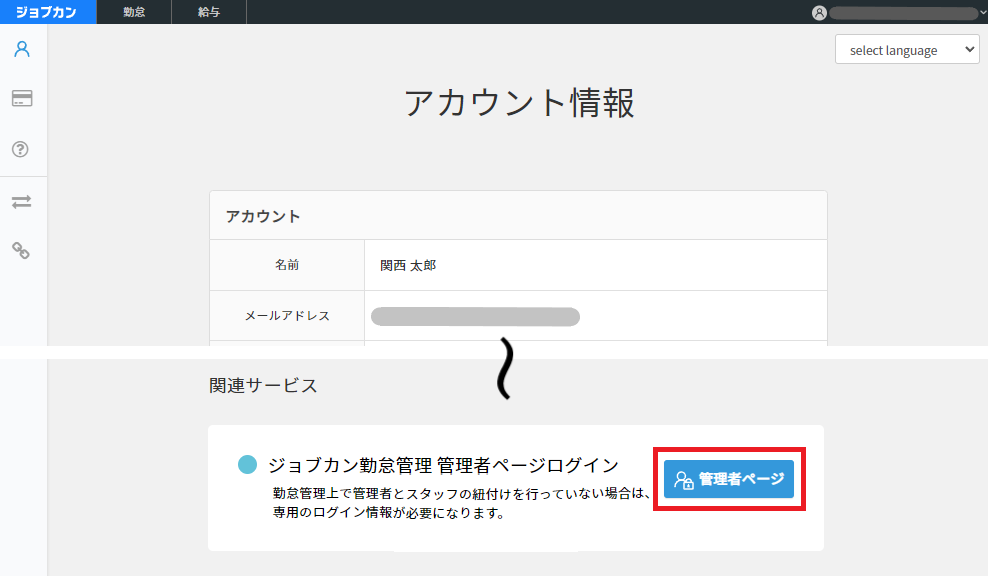
Task: Click the 関連サービス heading
Action: click(x=263, y=385)
